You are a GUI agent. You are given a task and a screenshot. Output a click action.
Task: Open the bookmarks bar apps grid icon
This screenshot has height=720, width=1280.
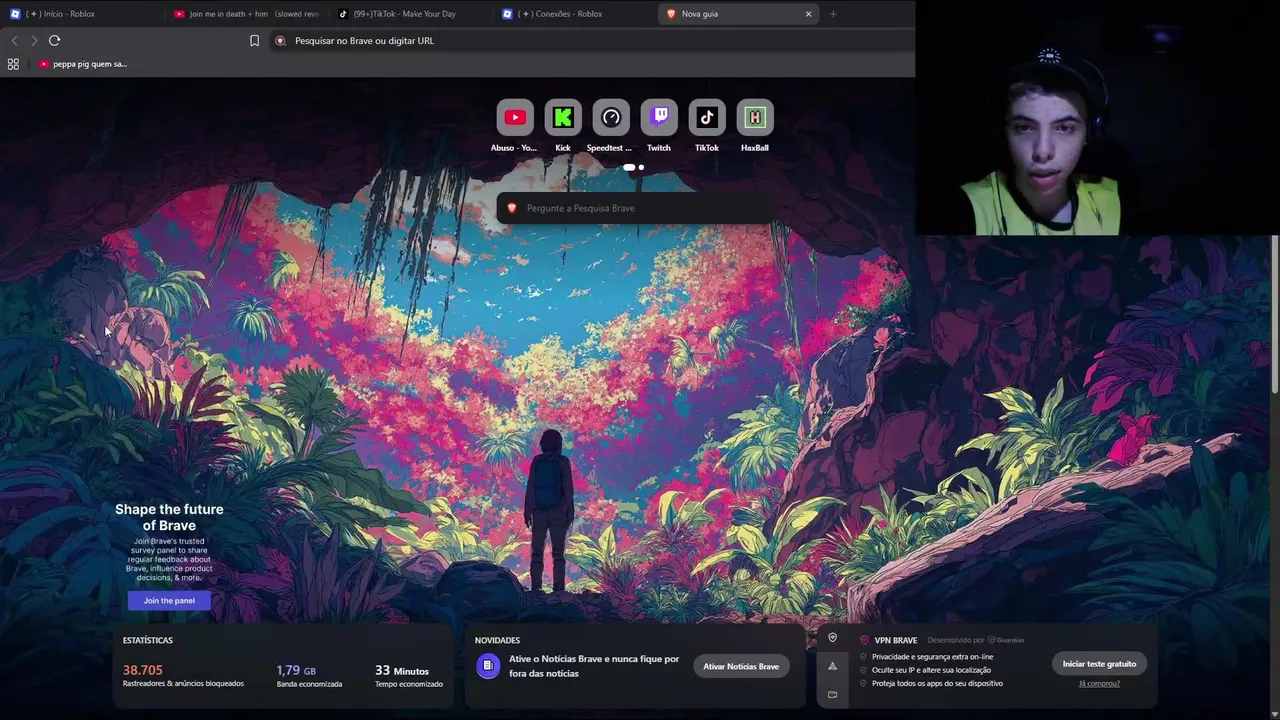point(13,64)
